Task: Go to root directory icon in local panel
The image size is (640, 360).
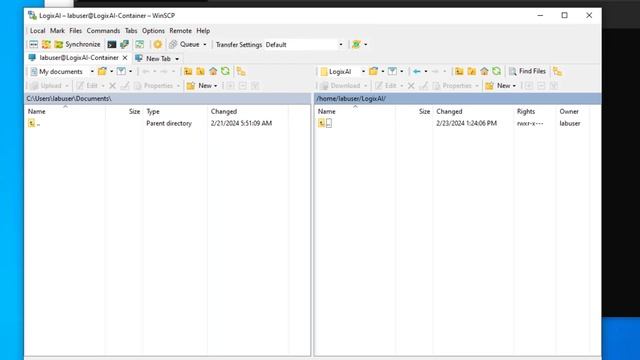Action: (x=200, y=71)
